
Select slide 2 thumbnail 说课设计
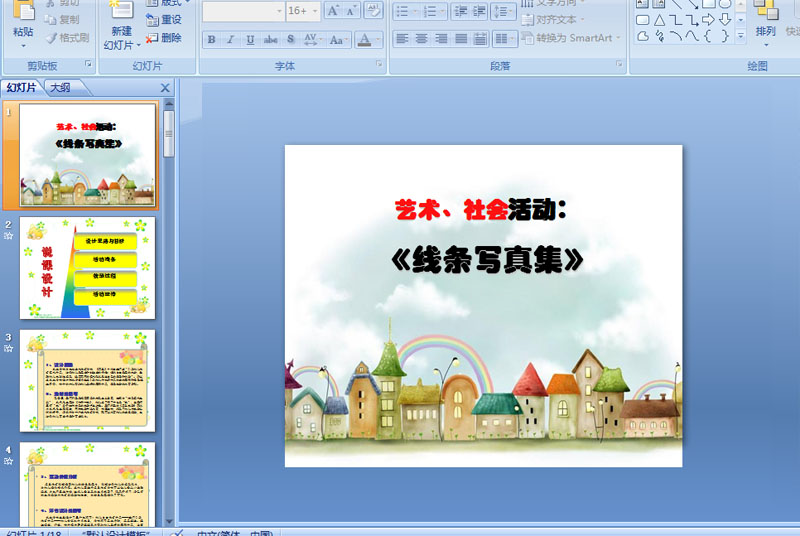tap(87, 268)
